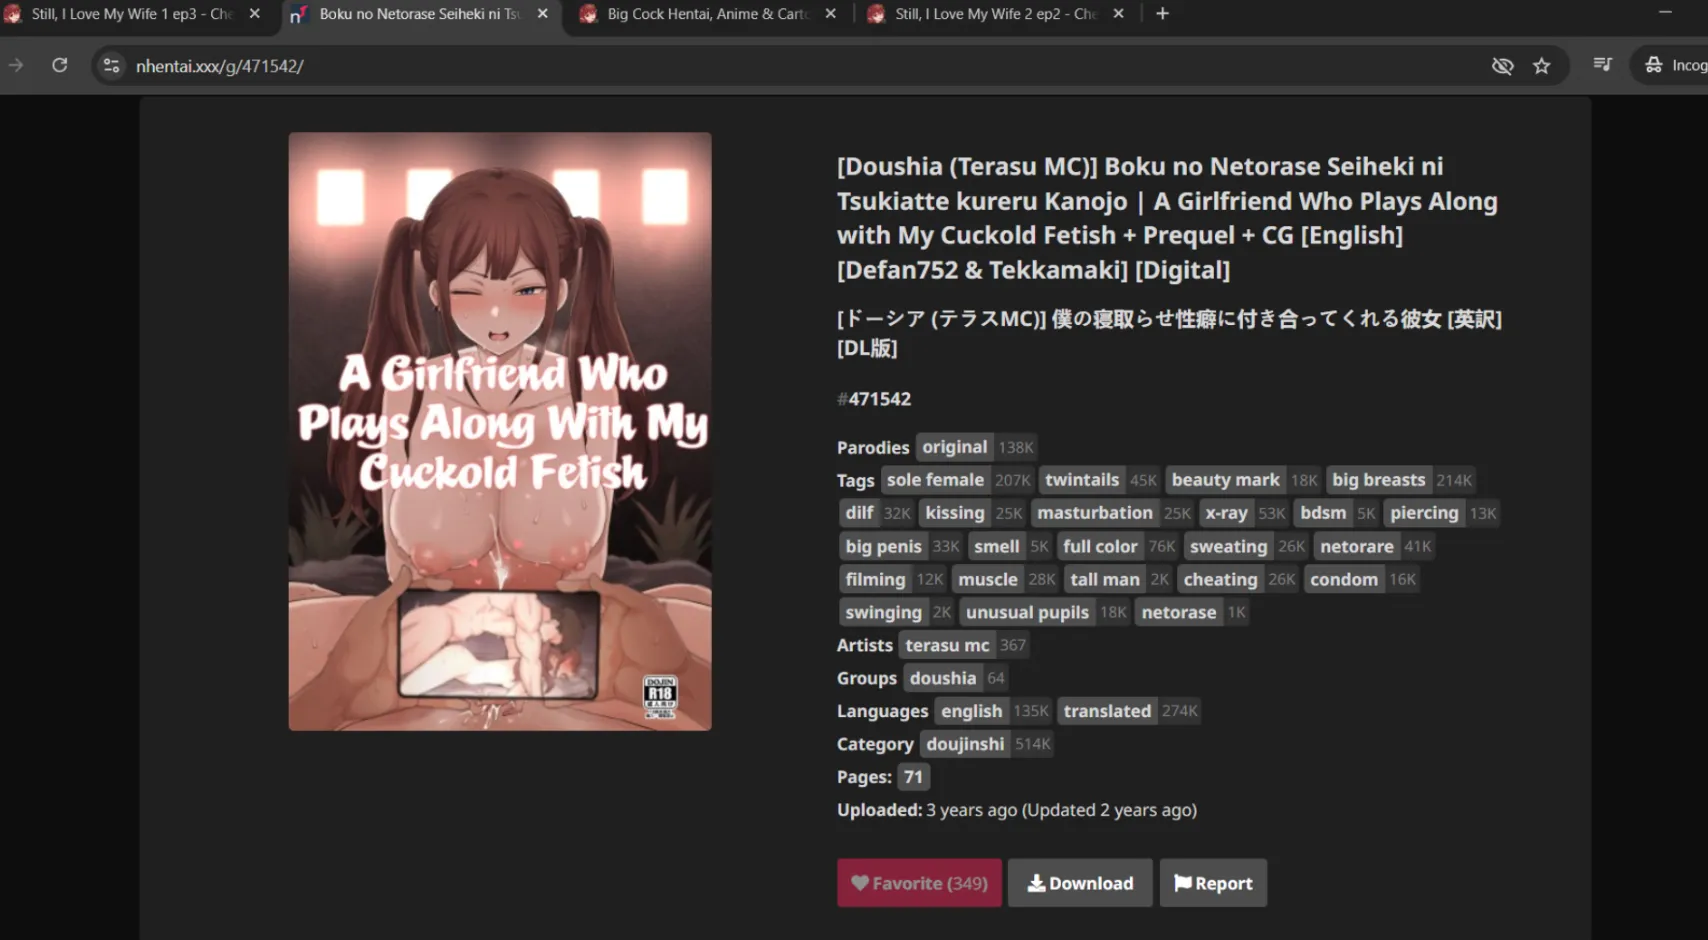The height and width of the screenshot is (940, 1708).
Task: Switch to 'Still, I Love My Wife 2 ep2' tab
Action: coord(995,14)
